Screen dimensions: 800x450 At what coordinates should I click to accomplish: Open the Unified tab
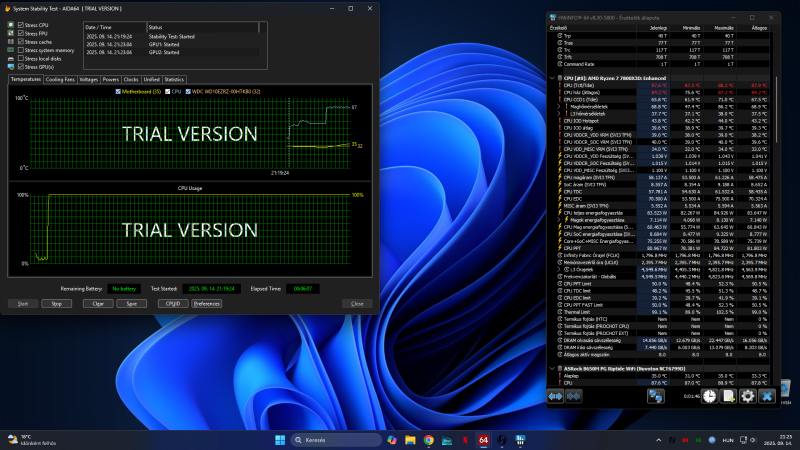point(152,80)
